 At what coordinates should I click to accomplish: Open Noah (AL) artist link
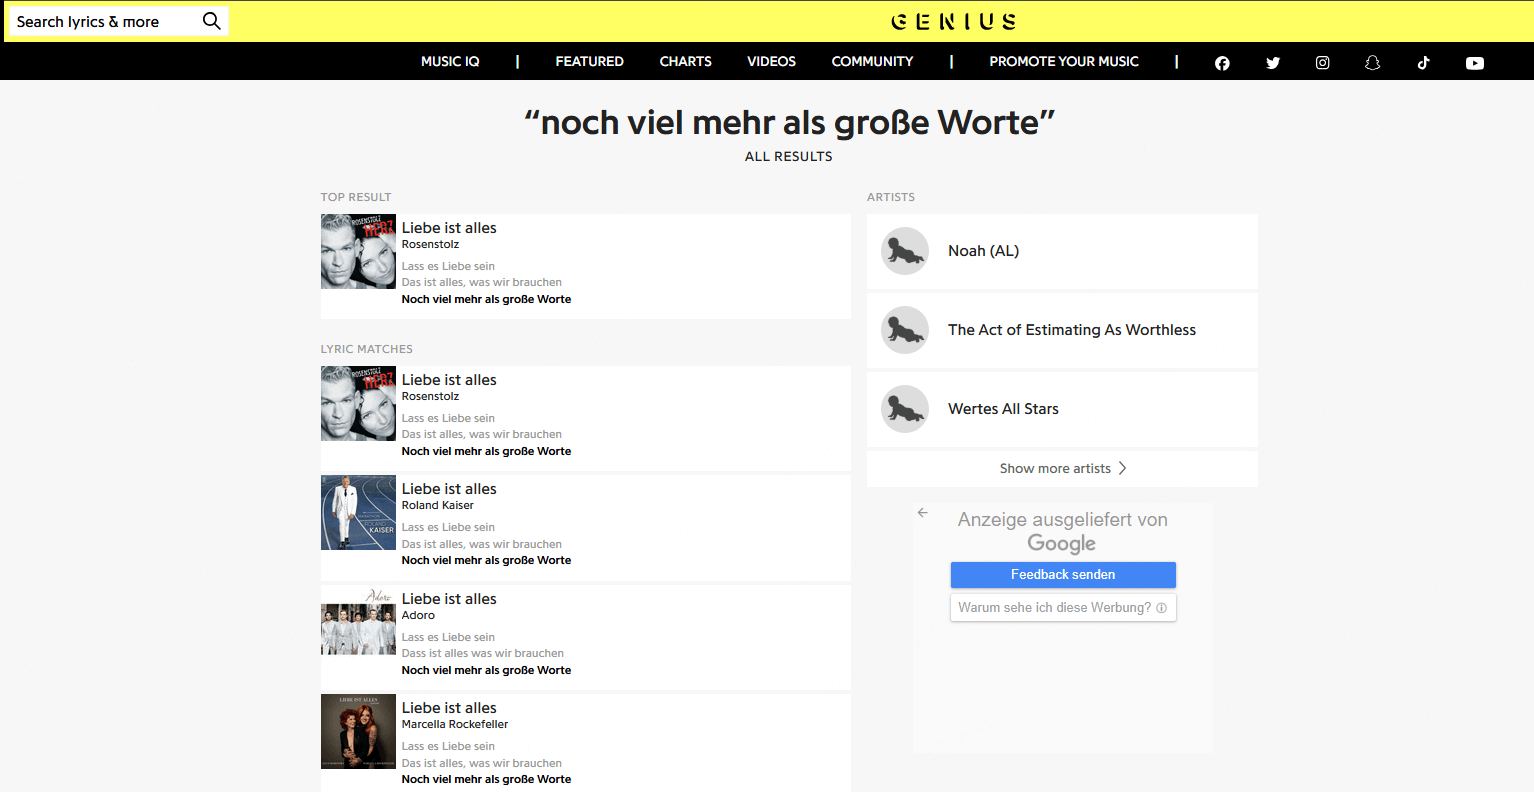click(x=1062, y=251)
